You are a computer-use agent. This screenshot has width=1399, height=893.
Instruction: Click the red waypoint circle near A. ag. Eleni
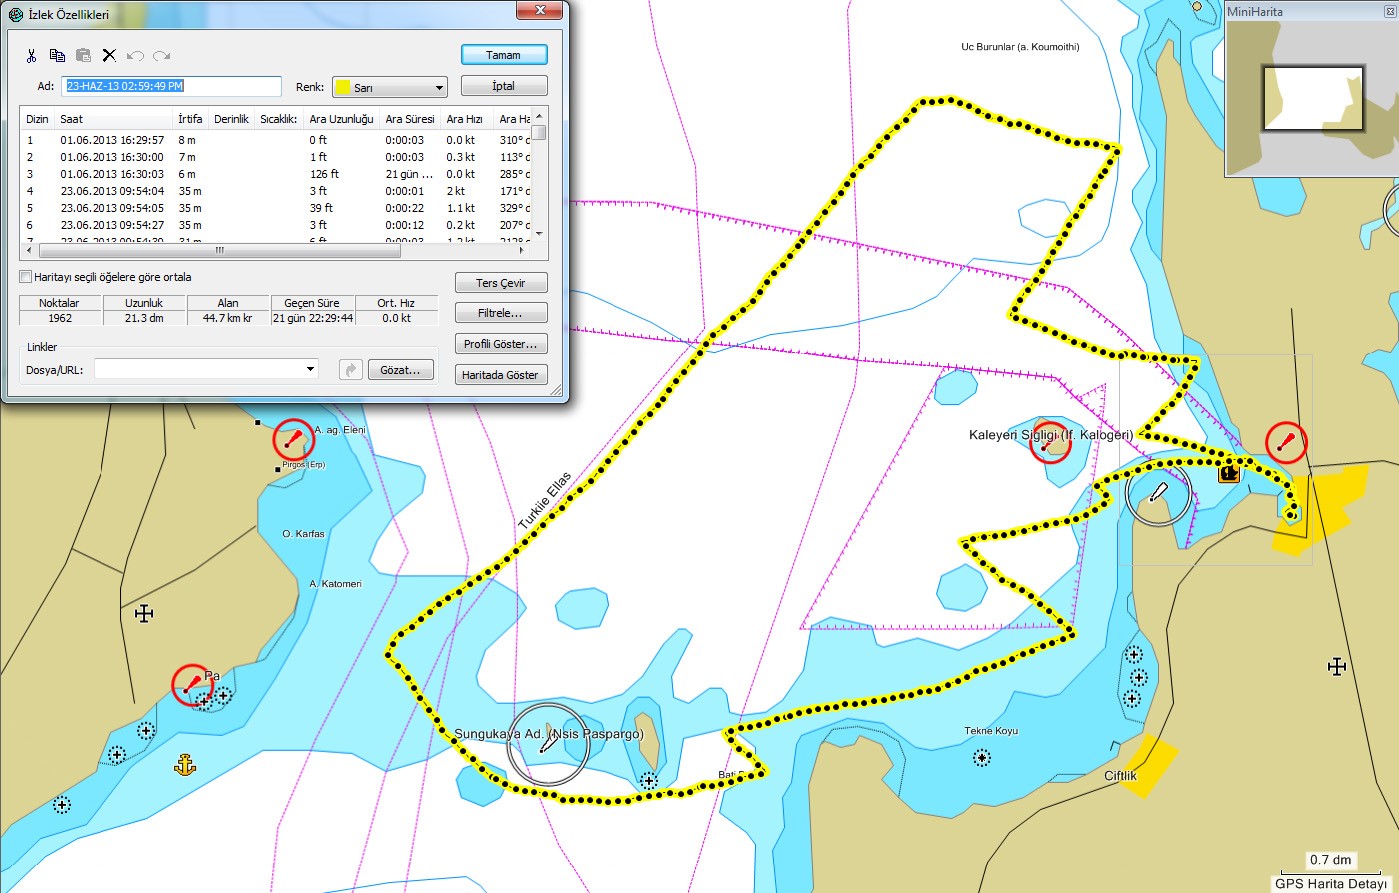293,439
